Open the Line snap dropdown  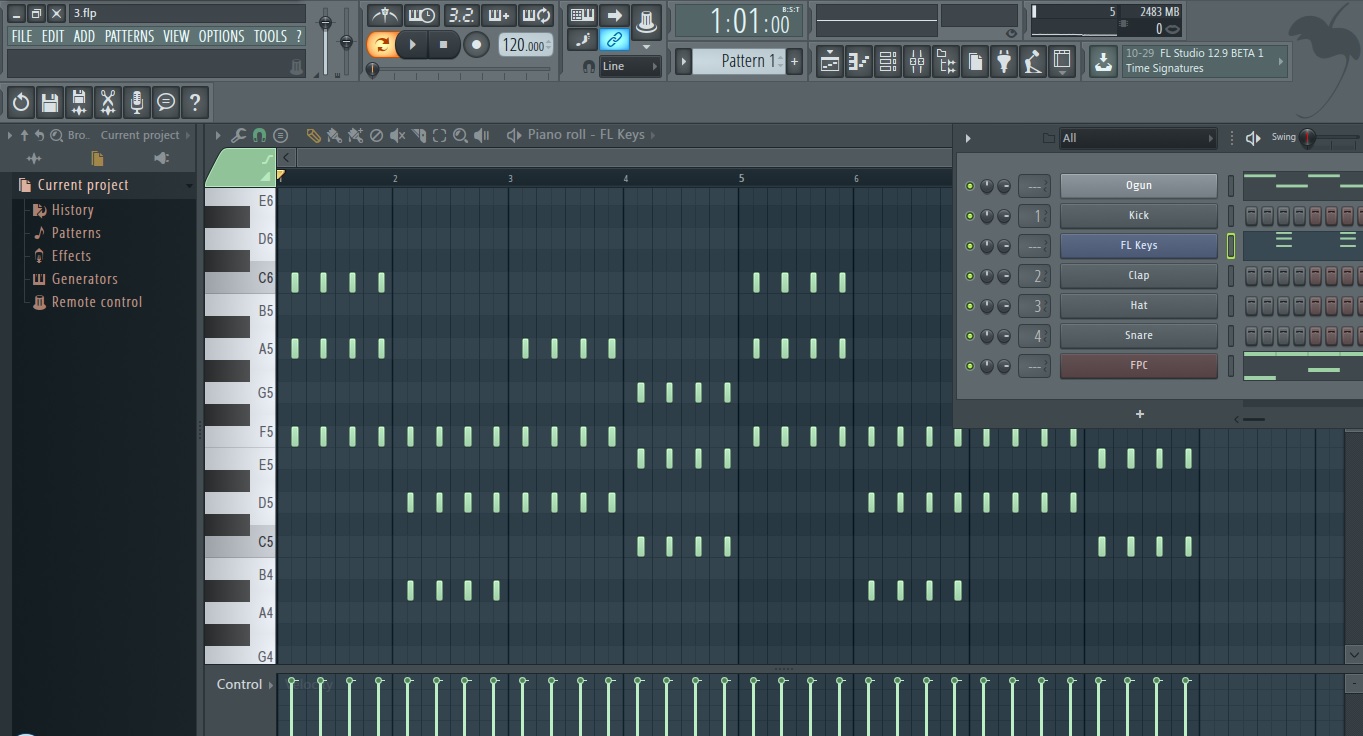pyautogui.click(x=630, y=66)
